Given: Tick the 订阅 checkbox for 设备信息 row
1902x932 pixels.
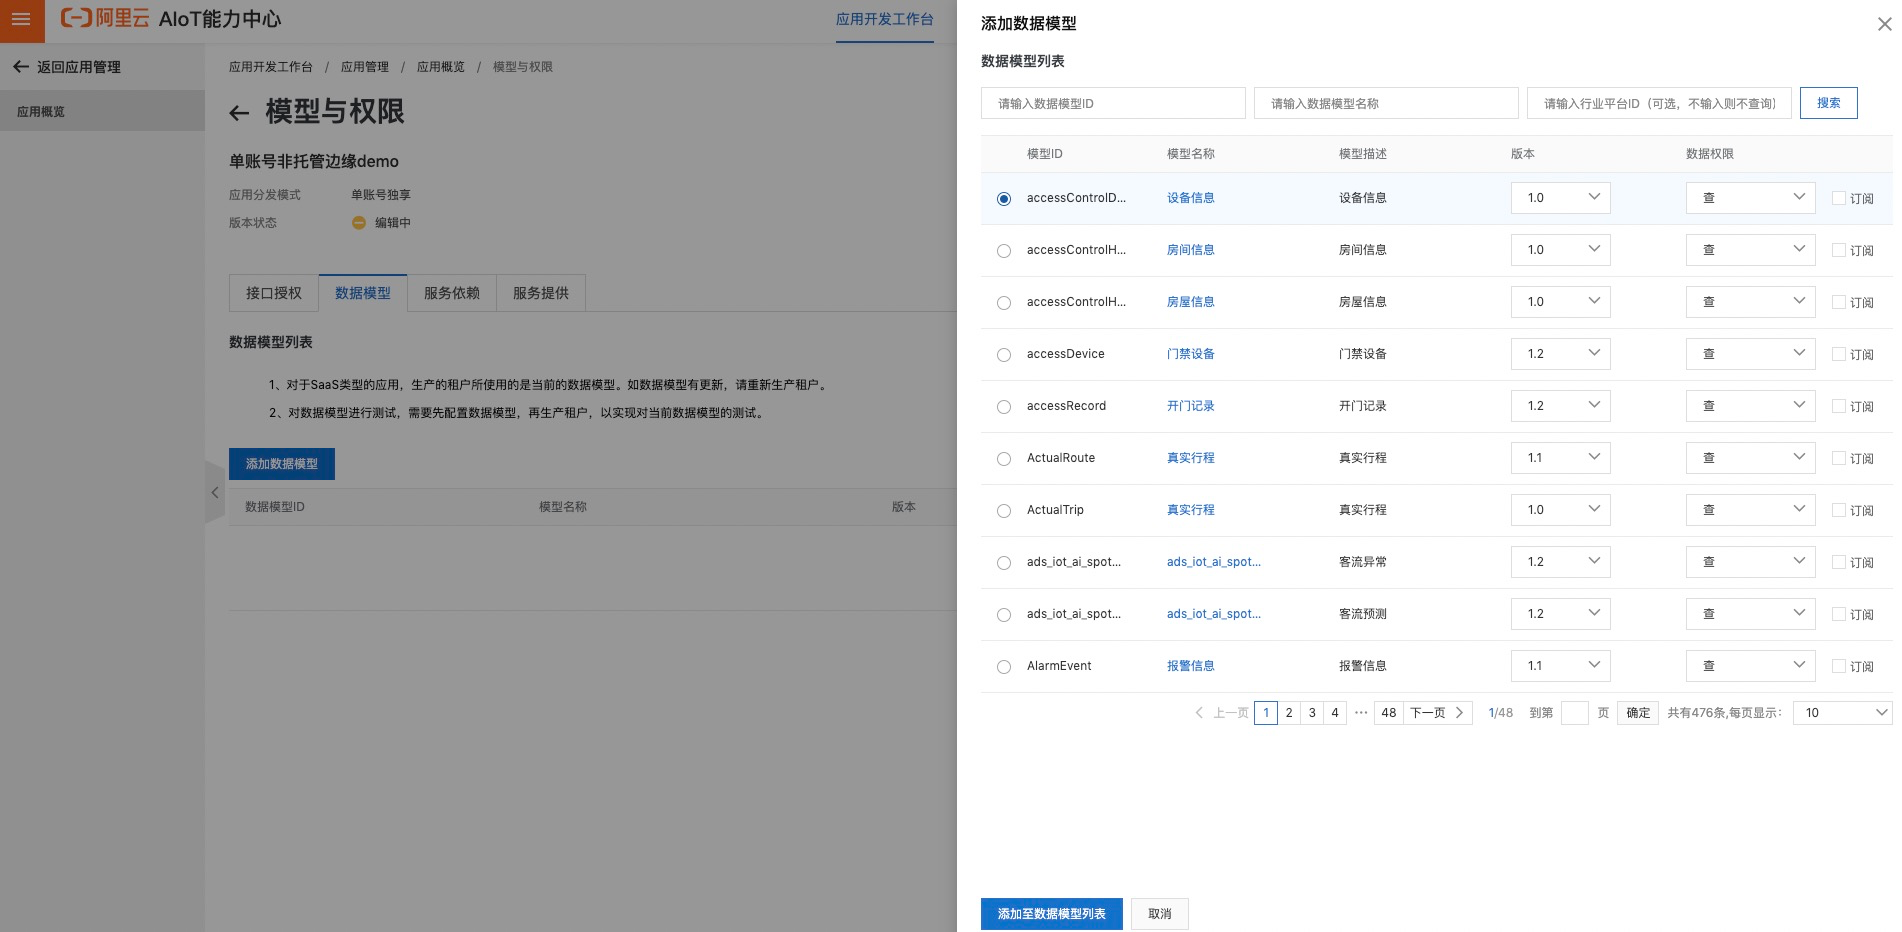Looking at the screenshot, I should coord(1839,198).
